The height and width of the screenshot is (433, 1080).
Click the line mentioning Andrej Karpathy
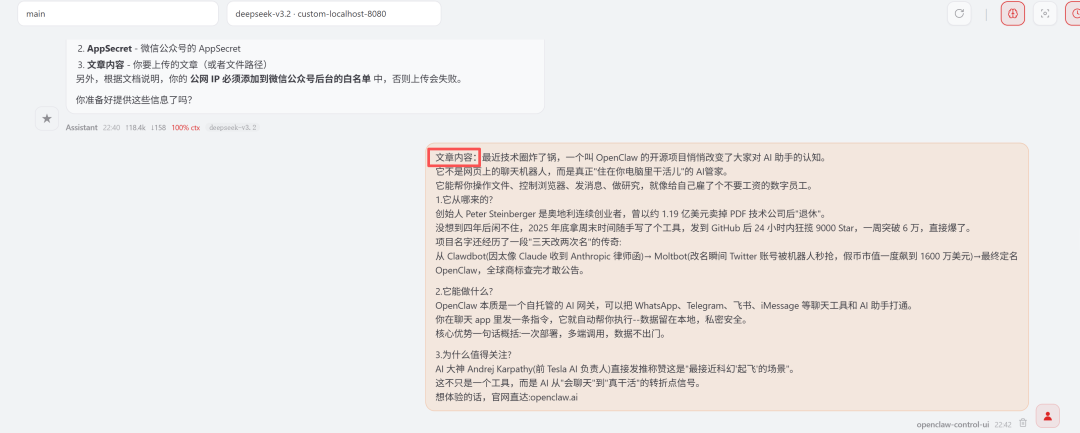(x=616, y=370)
